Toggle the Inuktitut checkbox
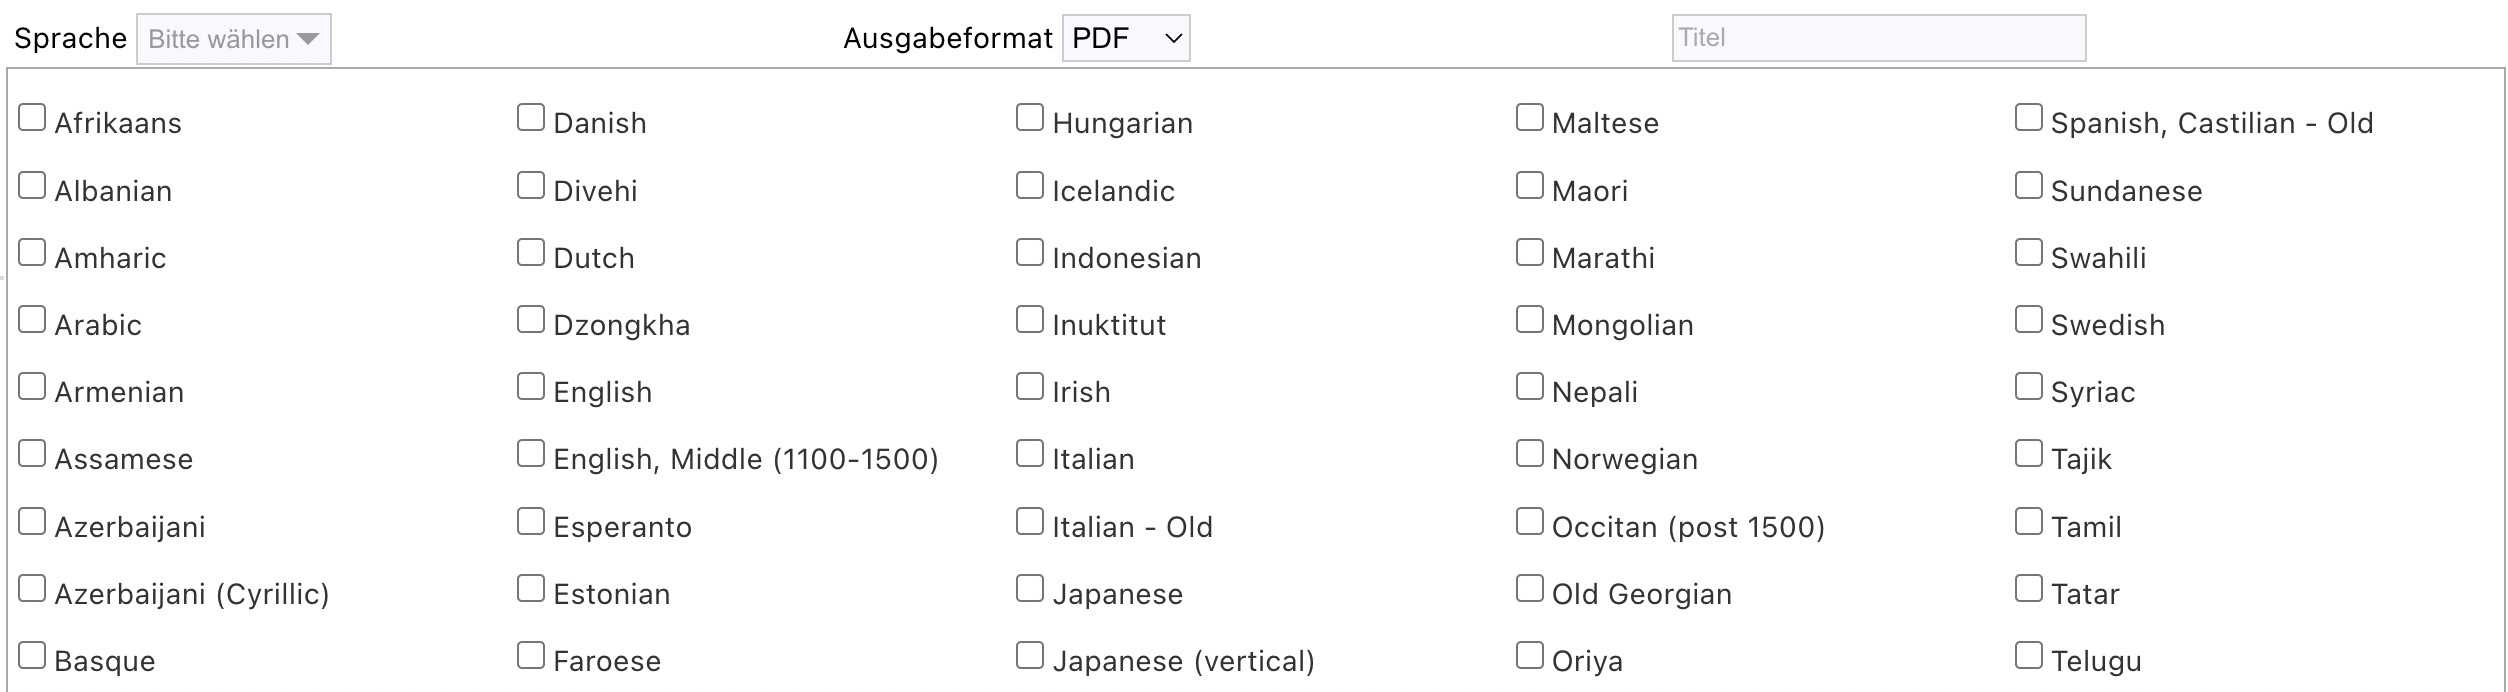 (1030, 320)
